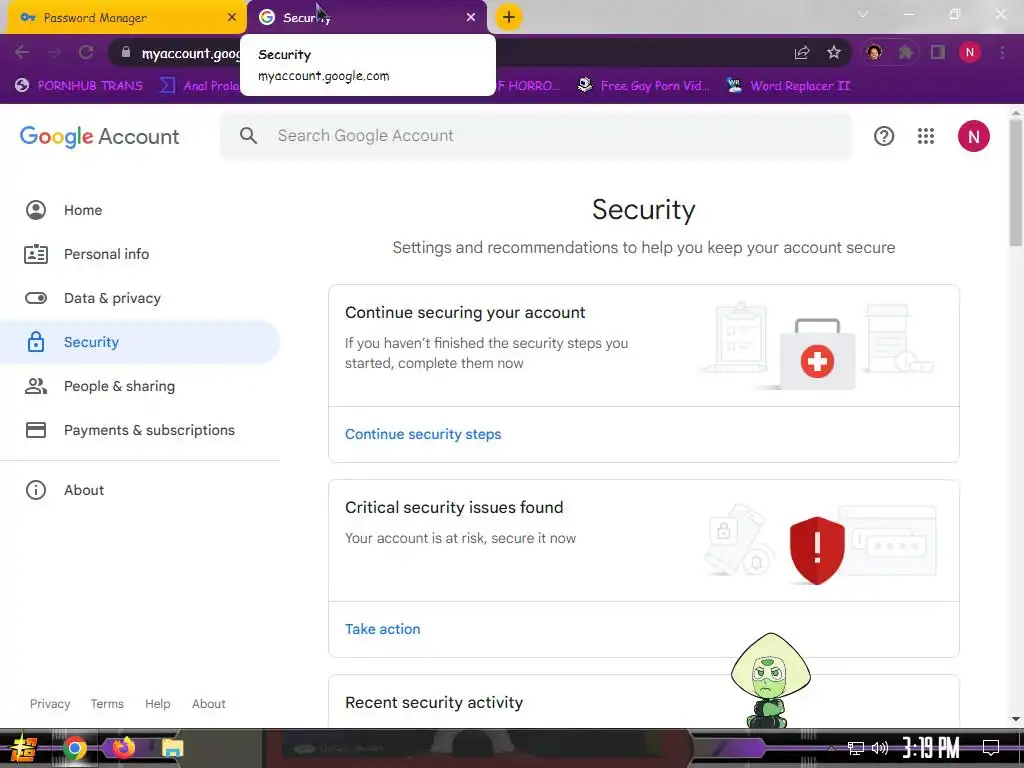The width and height of the screenshot is (1024, 768).
Task: Click the Recent security activity heading
Action: point(434,703)
